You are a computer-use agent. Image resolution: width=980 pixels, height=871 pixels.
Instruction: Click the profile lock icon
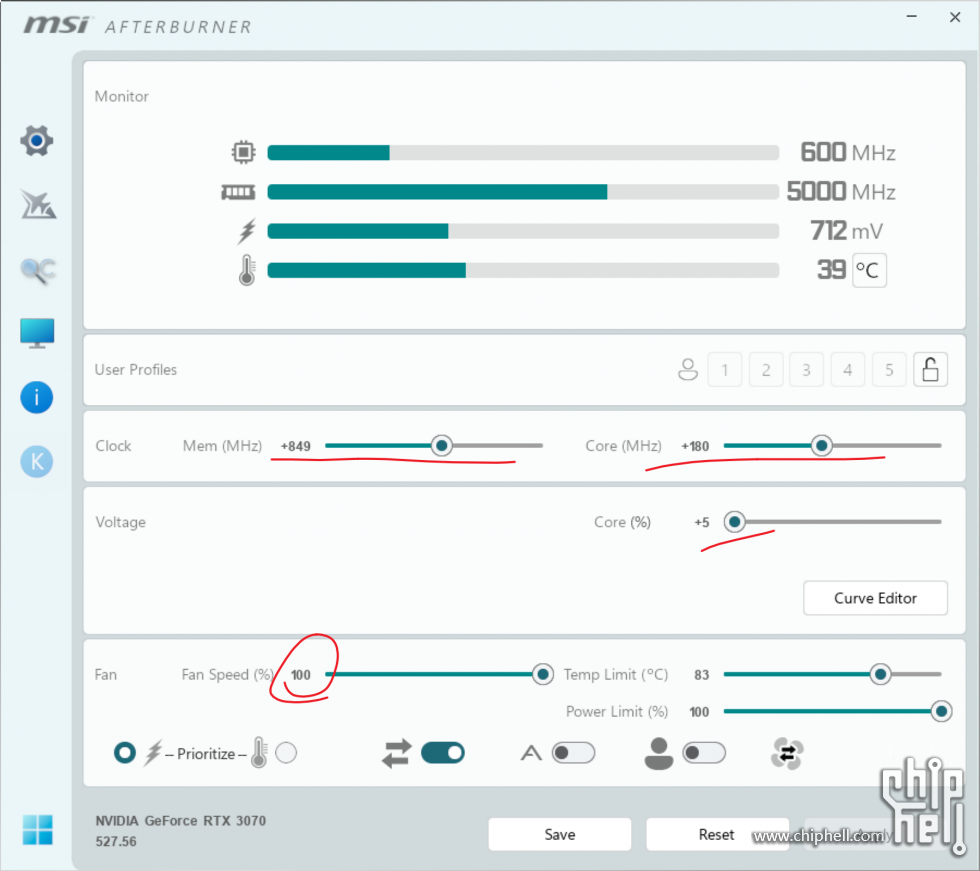[930, 369]
